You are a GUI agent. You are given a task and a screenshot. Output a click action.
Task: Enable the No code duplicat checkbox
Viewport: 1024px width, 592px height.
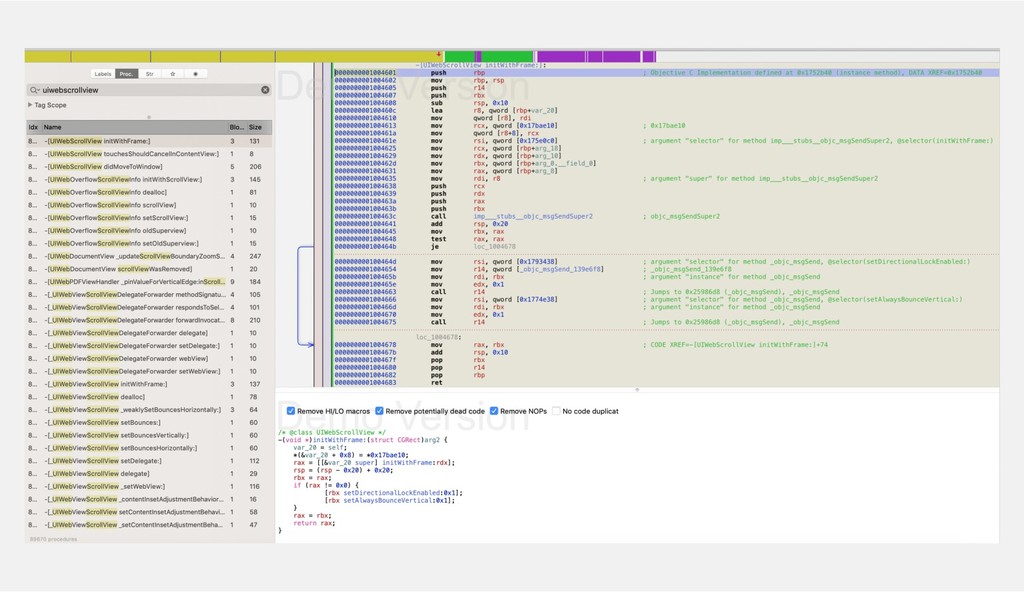click(x=556, y=411)
